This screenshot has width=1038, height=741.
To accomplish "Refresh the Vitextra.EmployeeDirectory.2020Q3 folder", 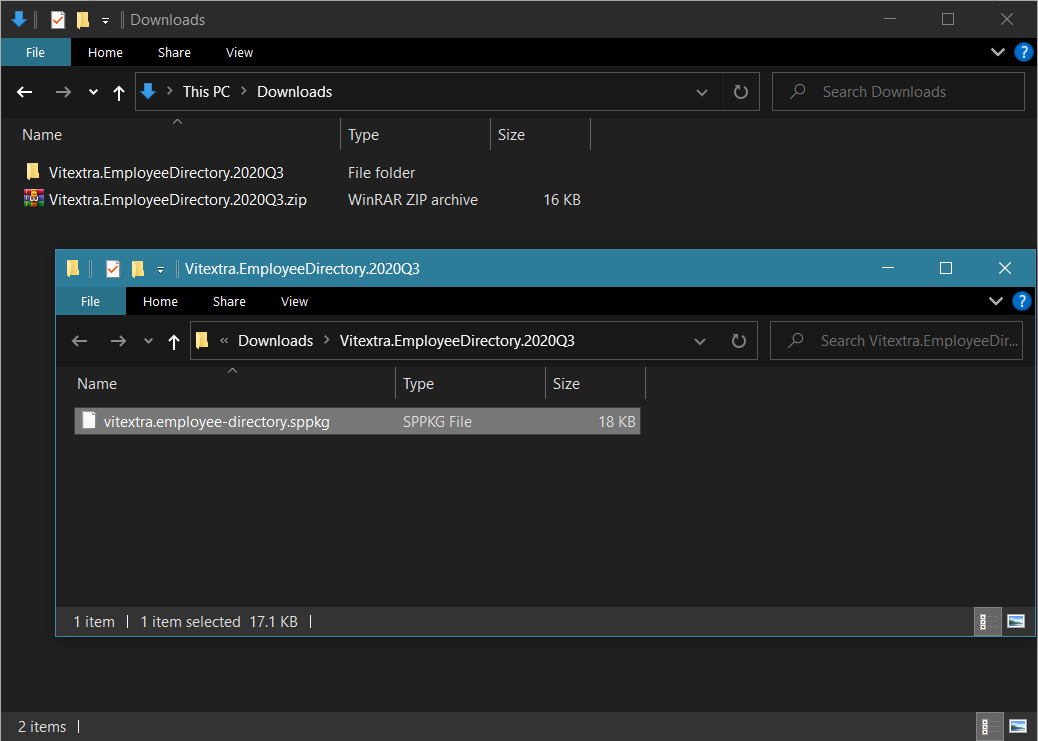I will pos(739,341).
